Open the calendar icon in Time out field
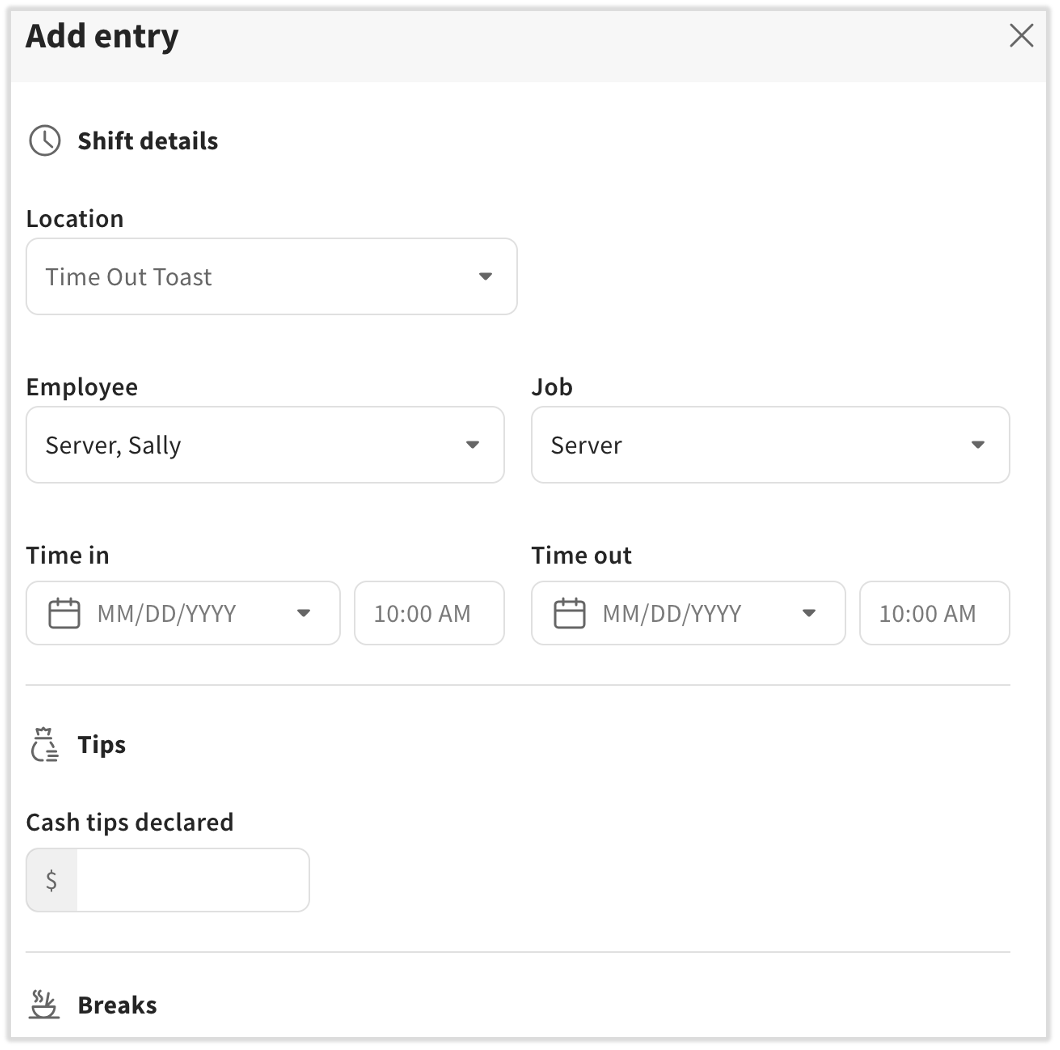 click(x=569, y=613)
